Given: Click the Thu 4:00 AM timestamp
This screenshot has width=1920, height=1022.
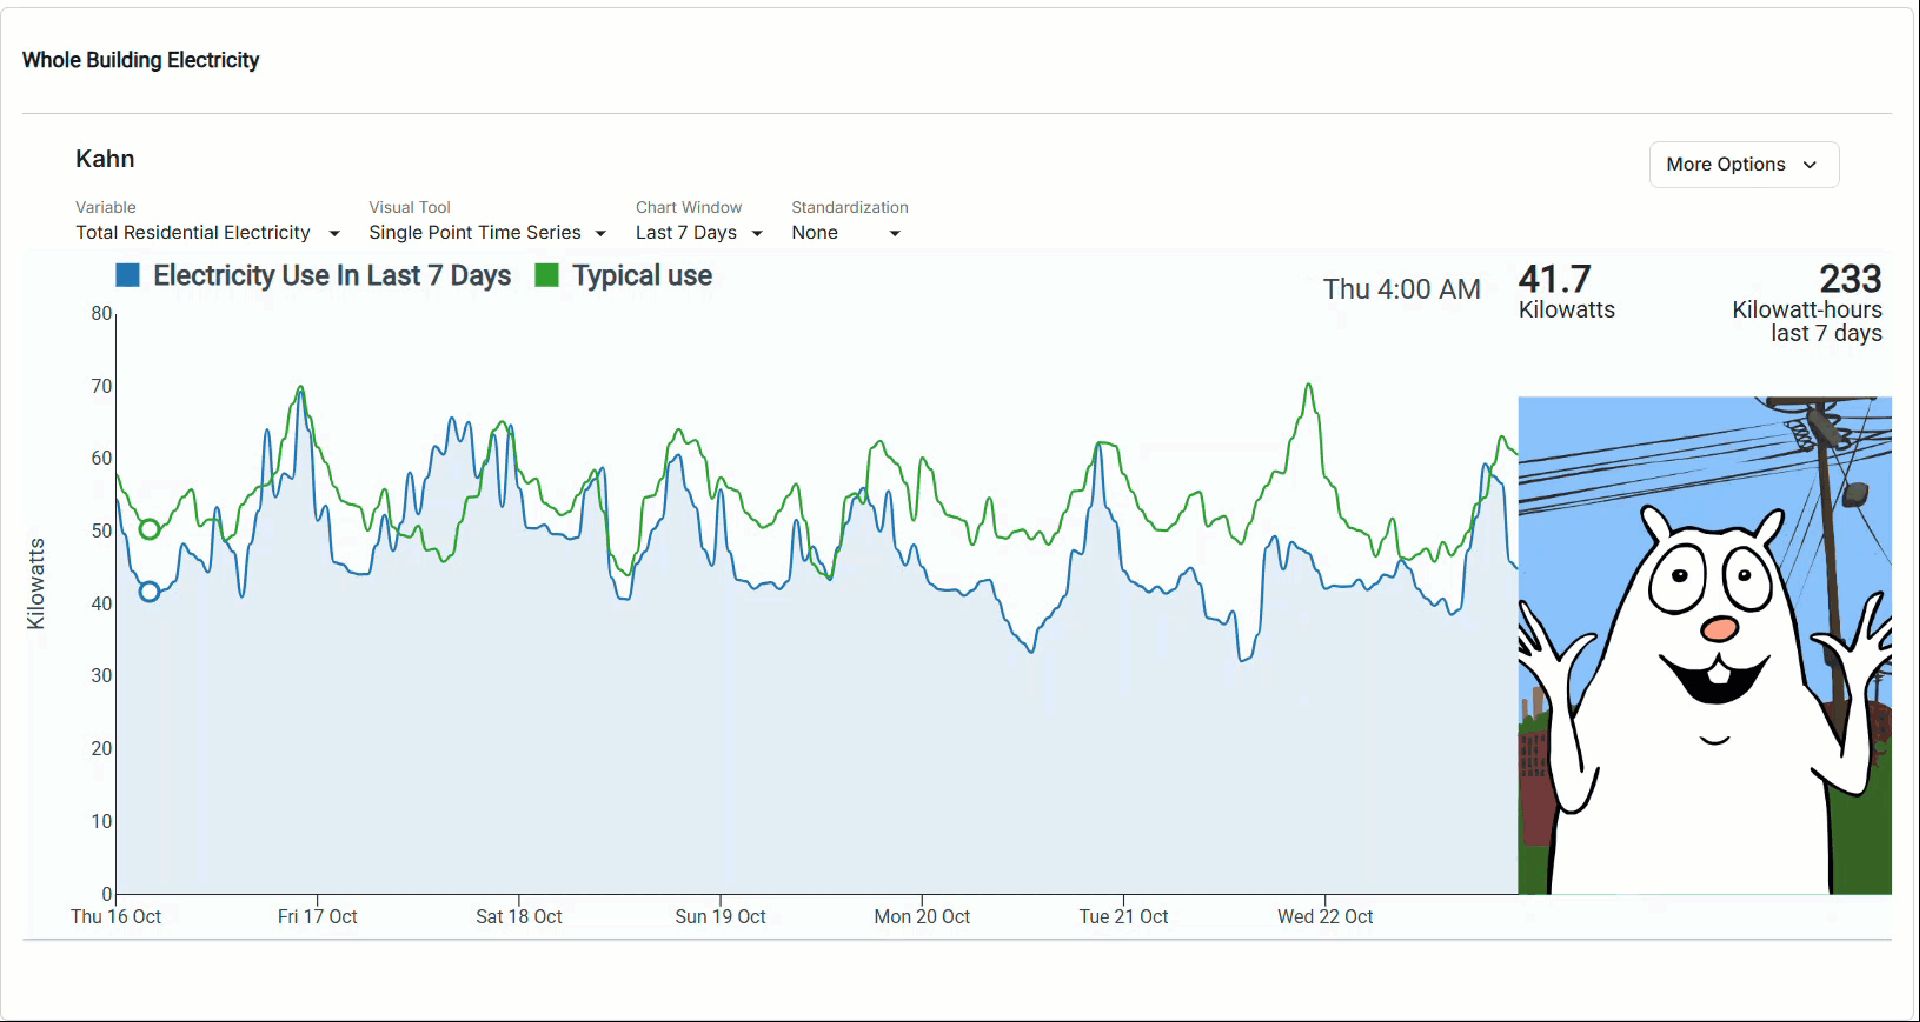Looking at the screenshot, I should (x=1402, y=289).
